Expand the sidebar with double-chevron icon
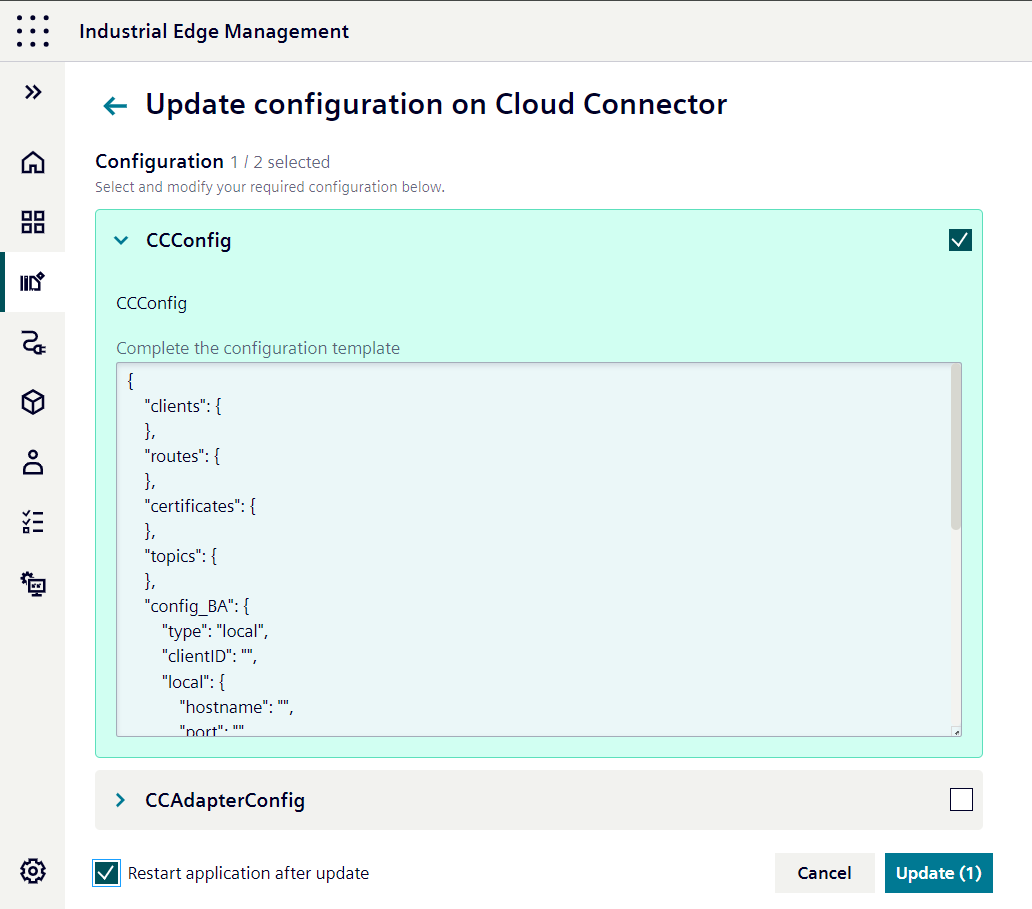1032x909 pixels. (33, 92)
